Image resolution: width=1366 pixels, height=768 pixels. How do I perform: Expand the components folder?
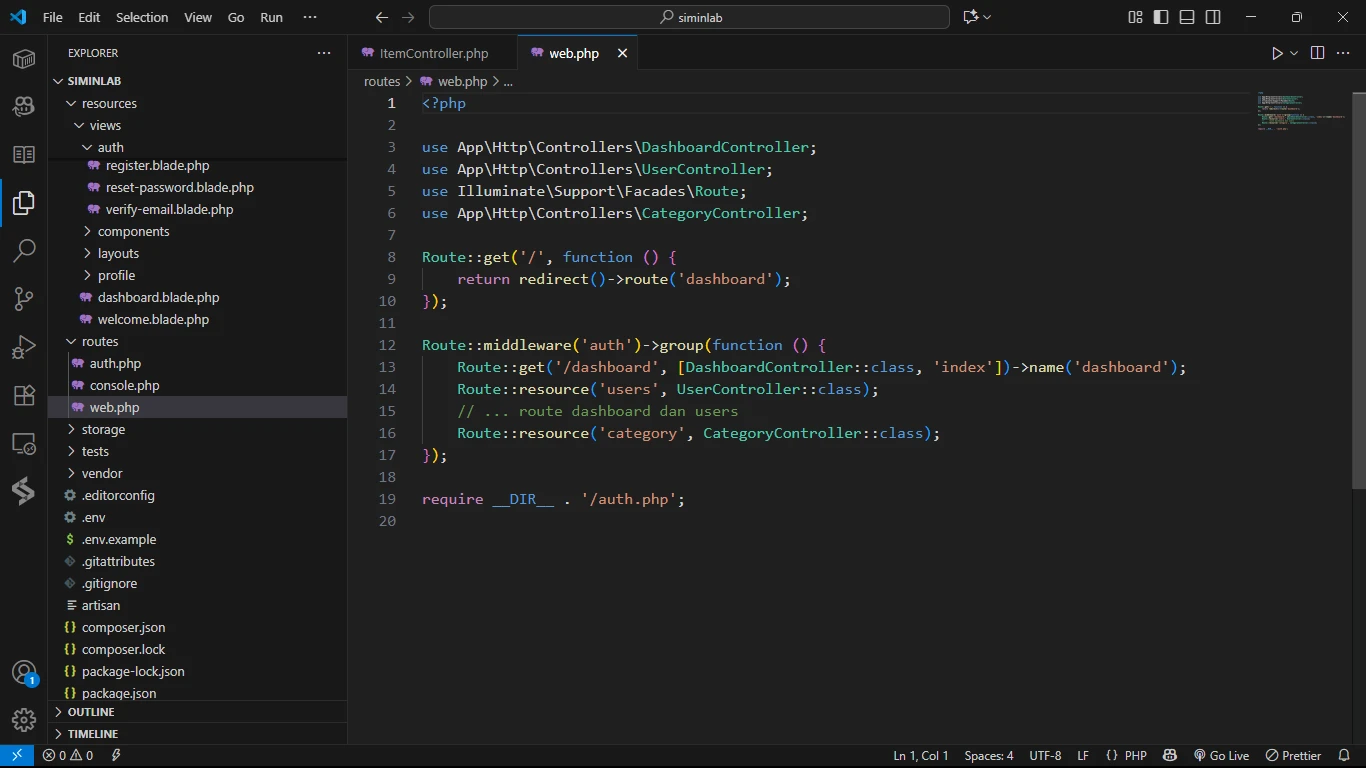(133, 231)
